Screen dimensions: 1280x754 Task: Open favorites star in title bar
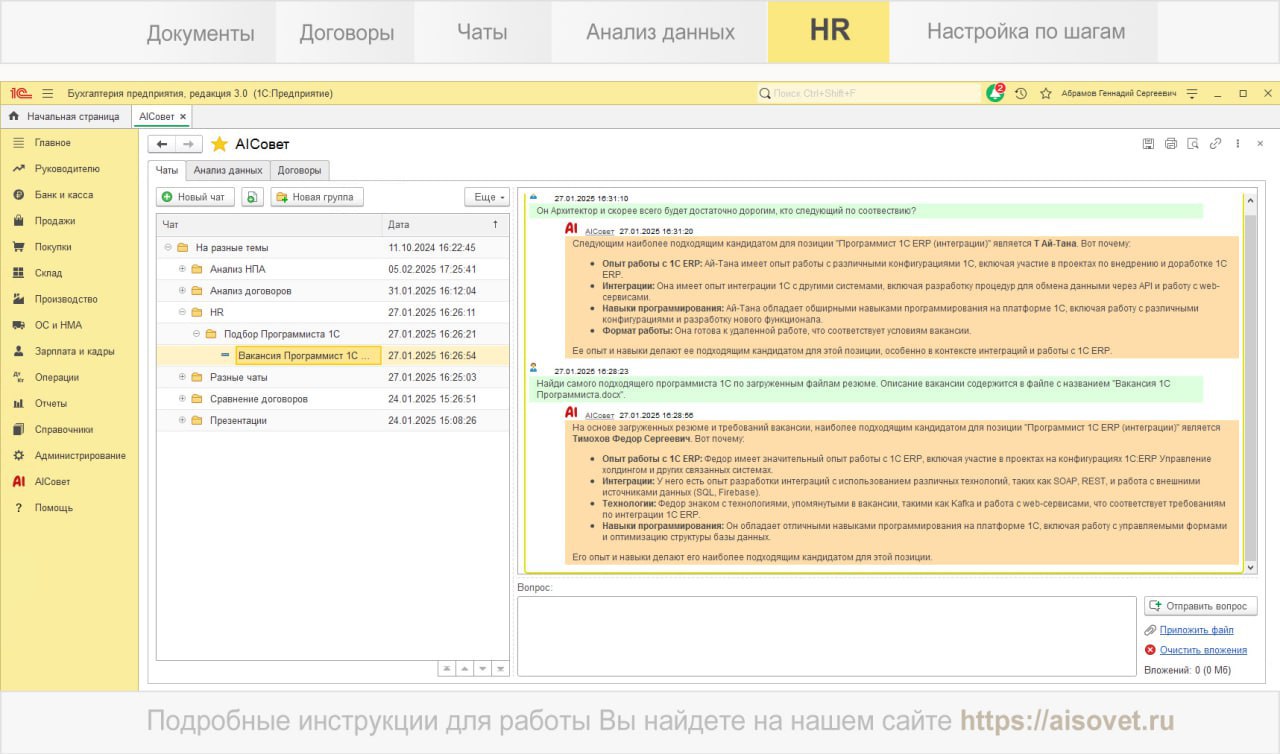(1046, 93)
